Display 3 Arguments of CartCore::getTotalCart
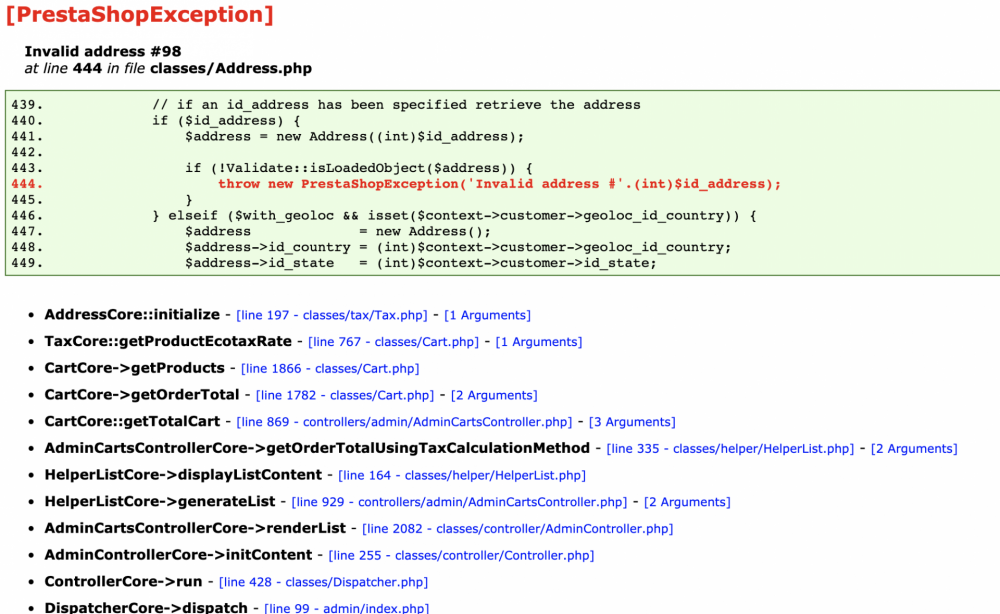 point(632,421)
